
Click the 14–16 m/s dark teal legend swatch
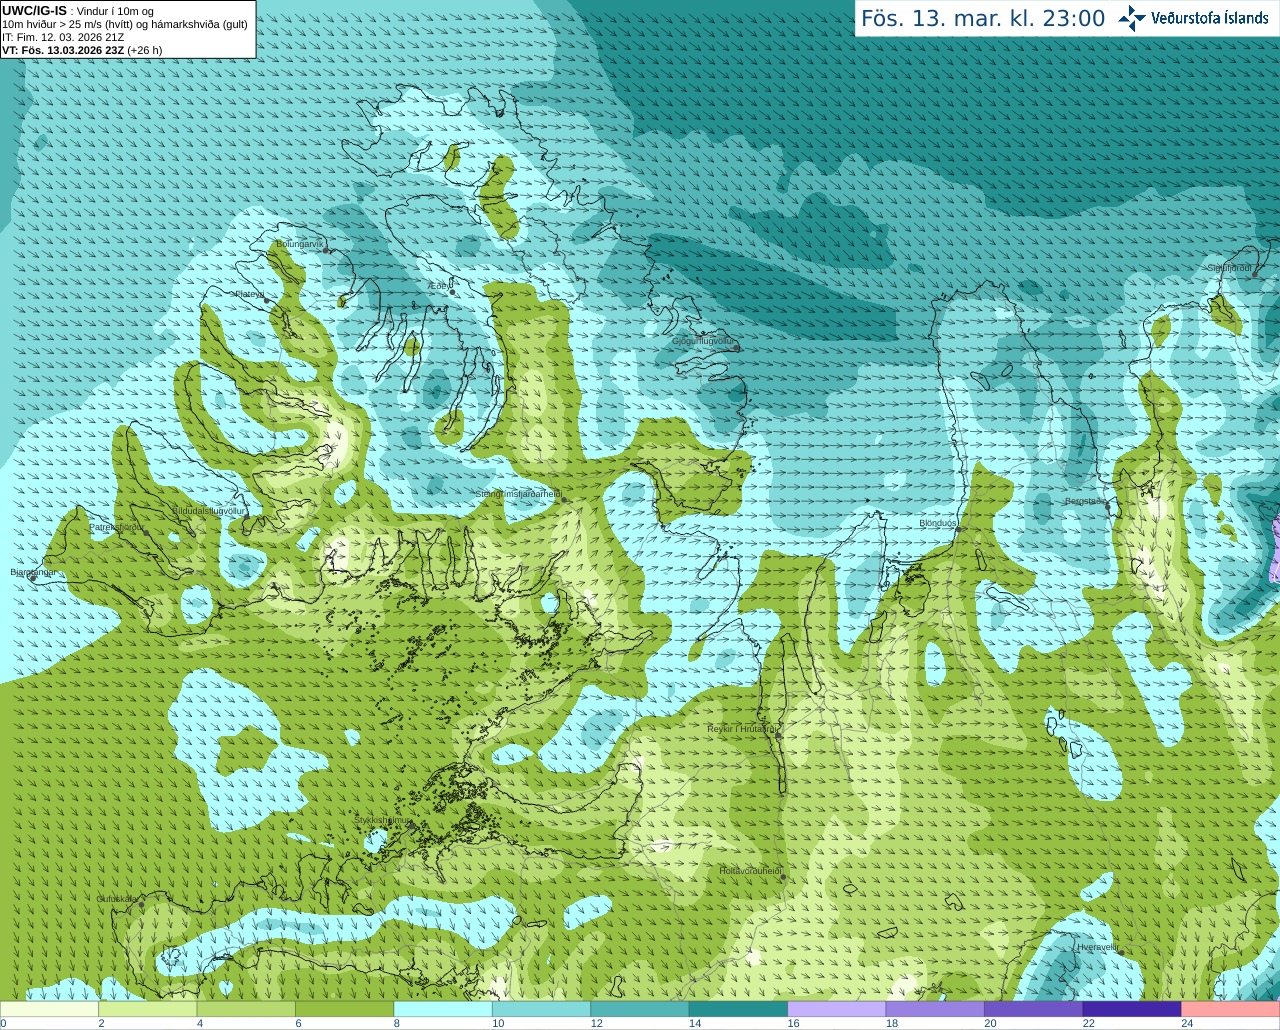tap(738, 1009)
